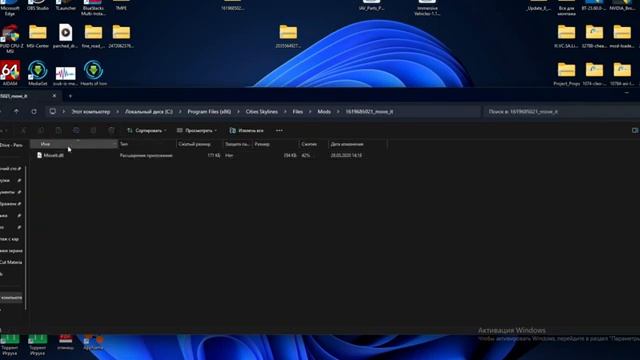Screen dimensions: 640x360
Task: Select Cut Materia folder in sidebar
Action: click(x=11, y=262)
